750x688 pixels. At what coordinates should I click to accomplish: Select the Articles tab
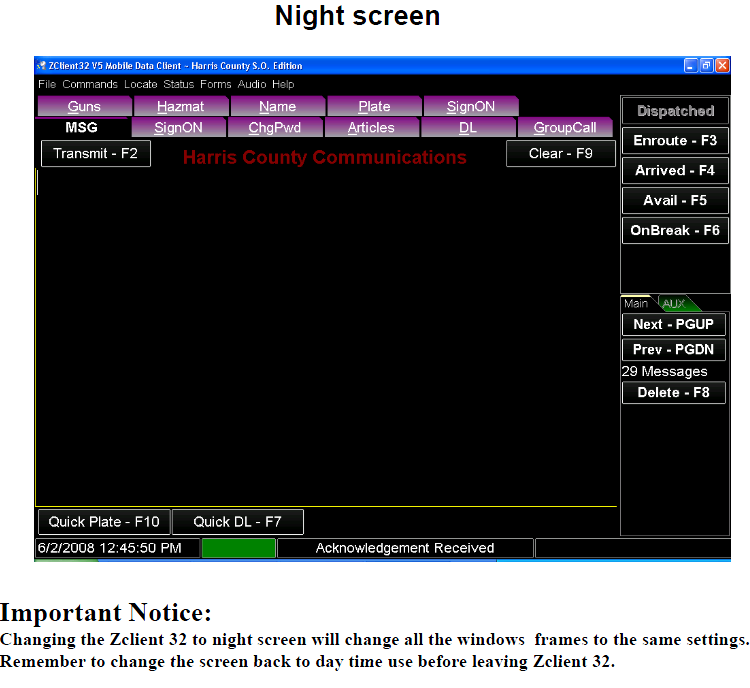[x=371, y=127]
